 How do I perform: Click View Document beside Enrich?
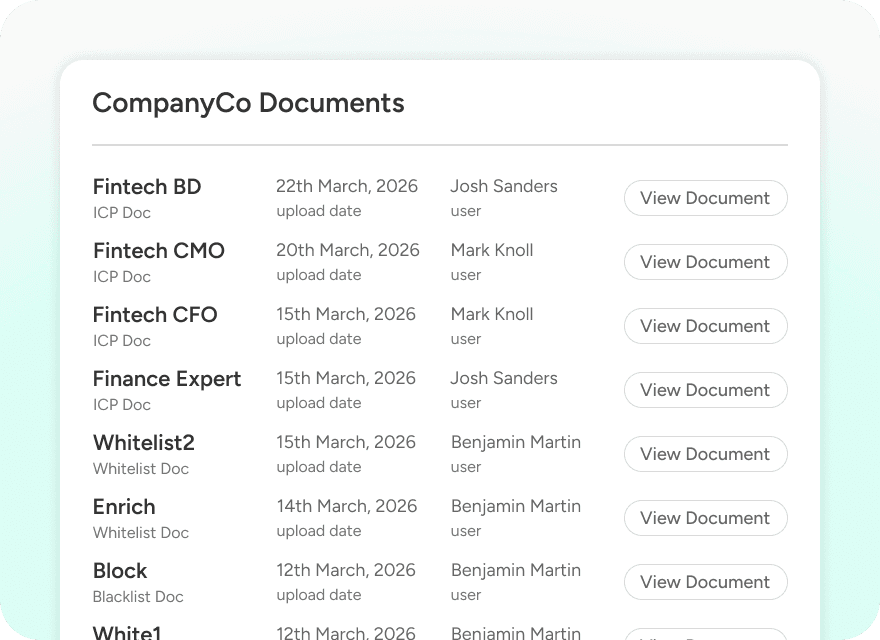click(705, 518)
